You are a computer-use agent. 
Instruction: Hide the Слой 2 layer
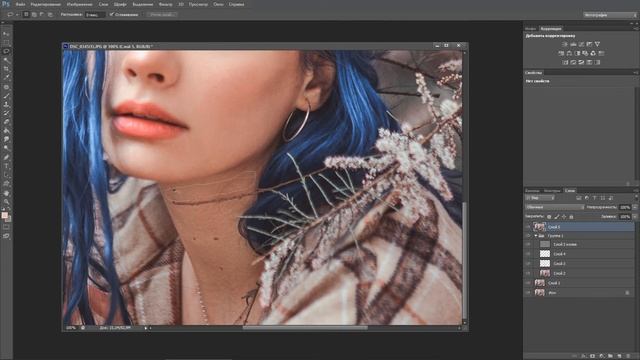528,273
